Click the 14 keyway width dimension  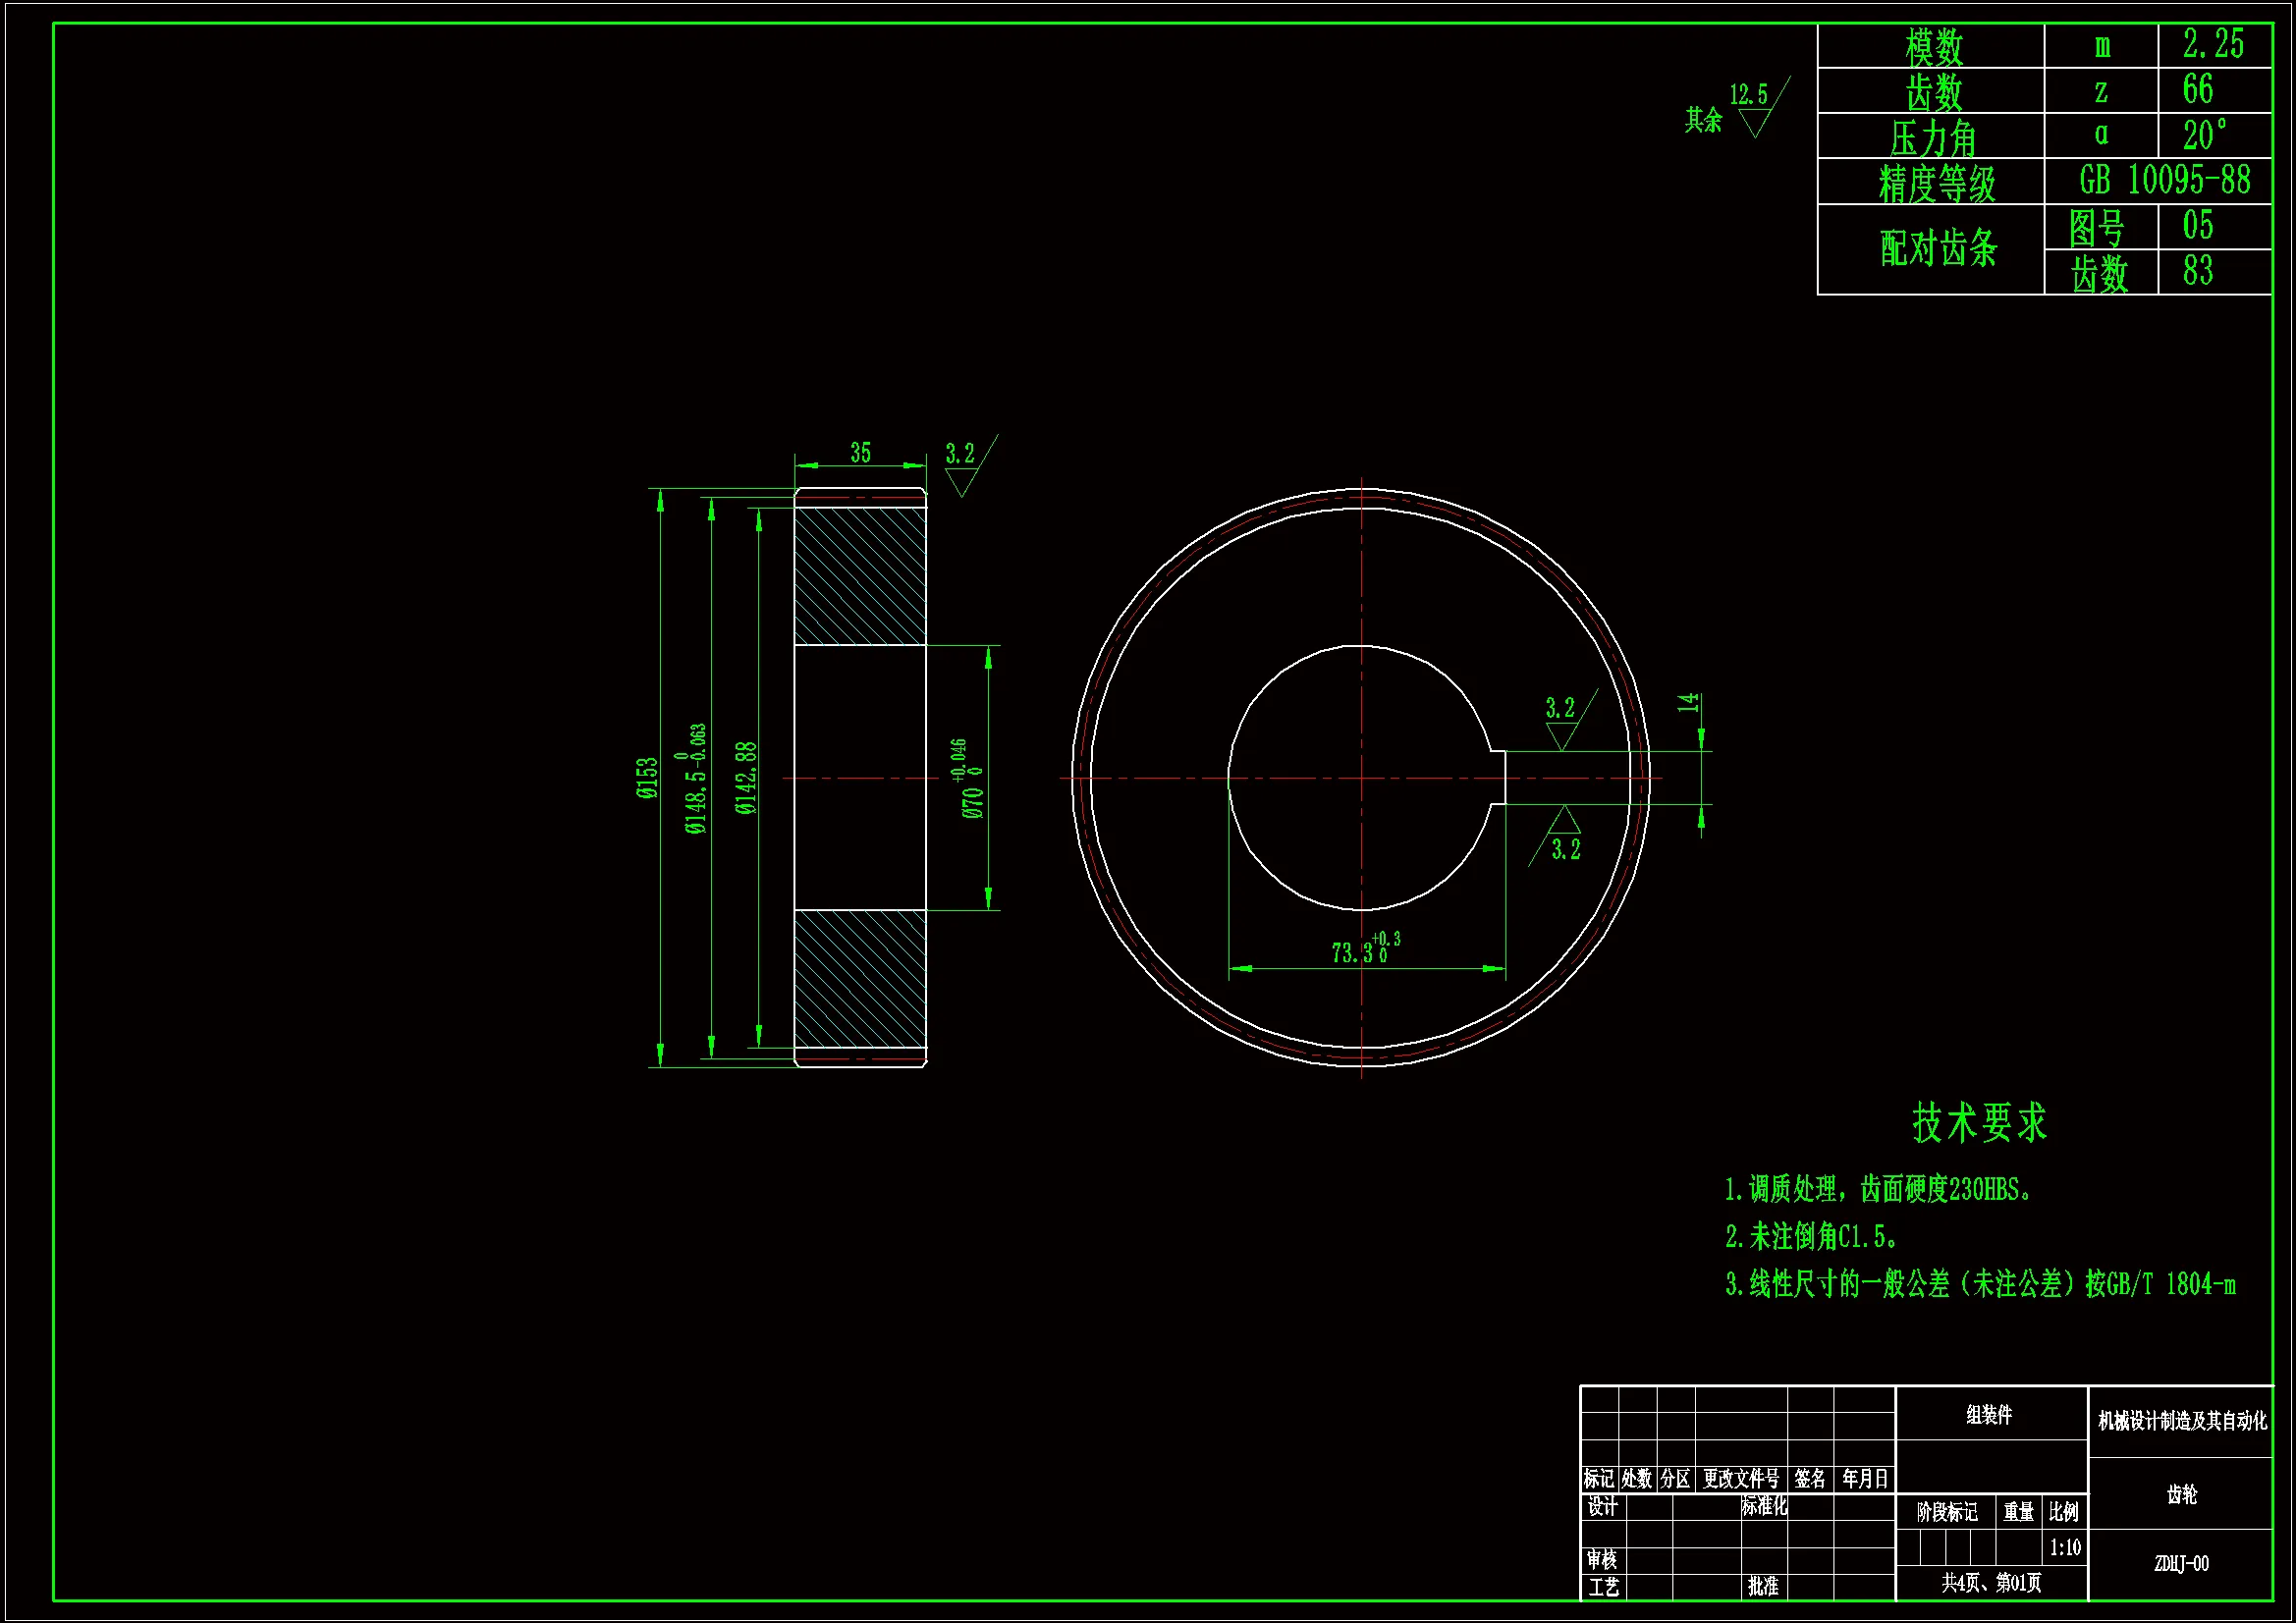click(1688, 702)
